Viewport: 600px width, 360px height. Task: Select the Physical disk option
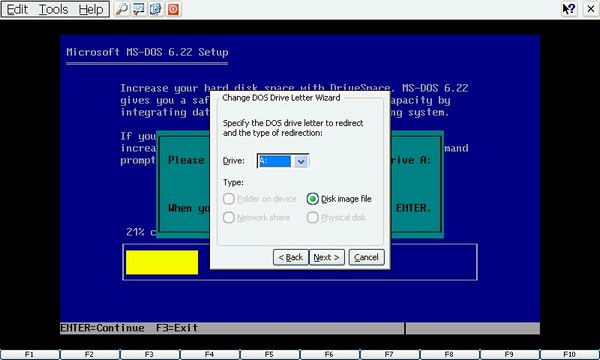tap(336, 217)
